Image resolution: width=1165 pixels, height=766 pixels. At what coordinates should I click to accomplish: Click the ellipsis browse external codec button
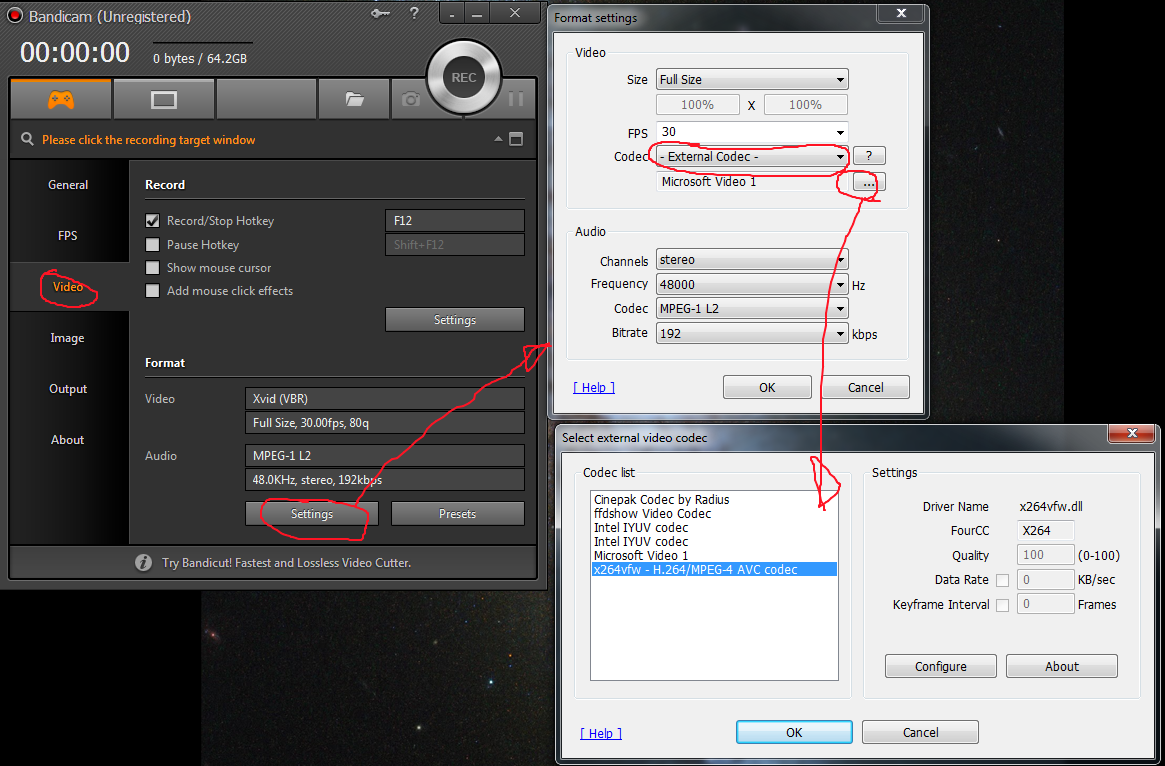[869, 182]
